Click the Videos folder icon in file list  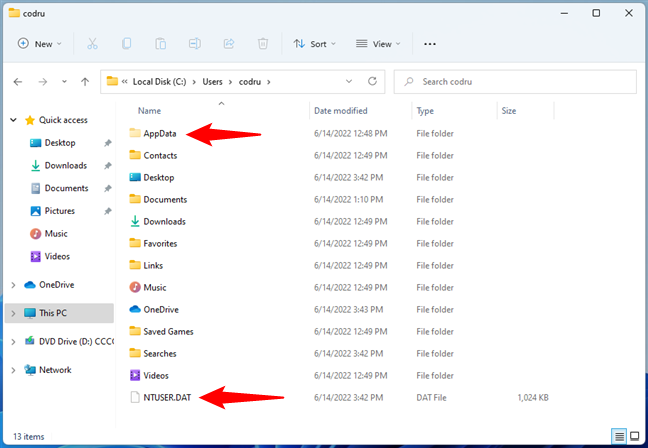[x=135, y=375]
